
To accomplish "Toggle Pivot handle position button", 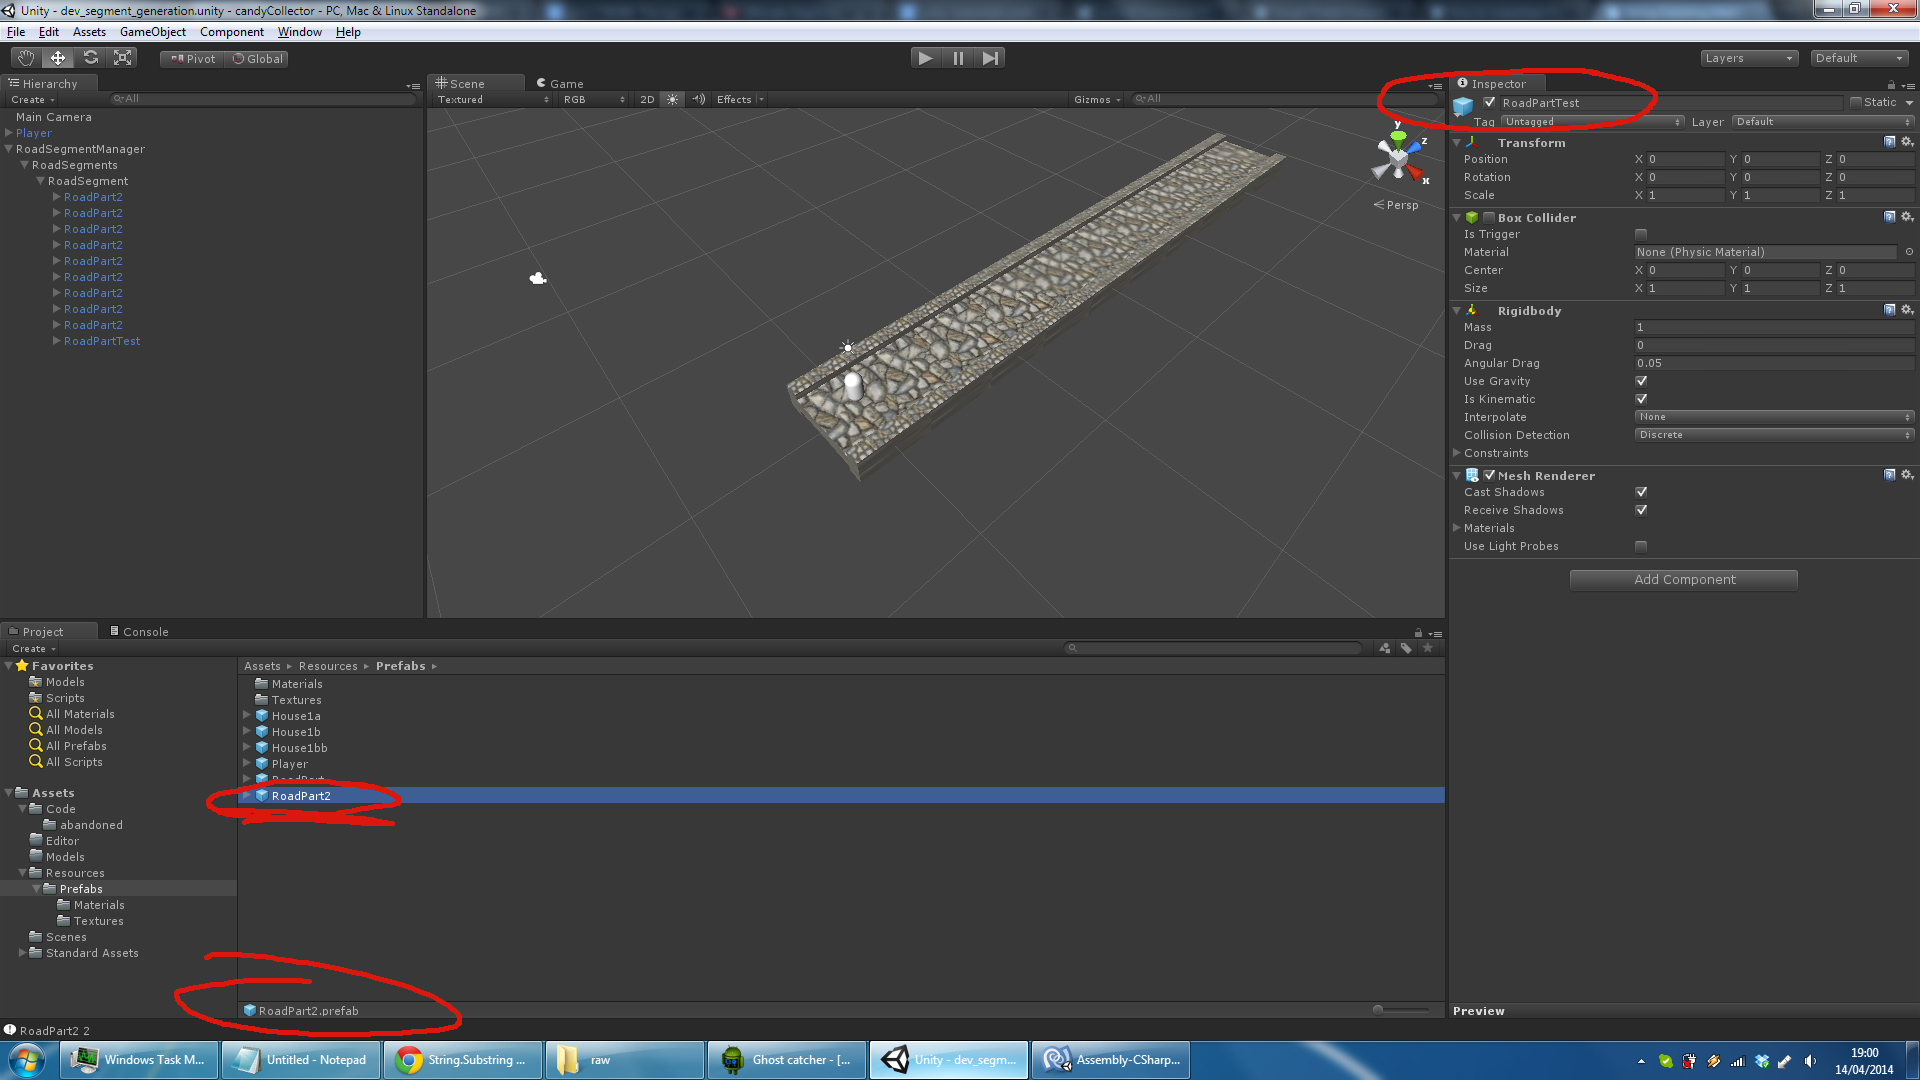I will point(193,59).
